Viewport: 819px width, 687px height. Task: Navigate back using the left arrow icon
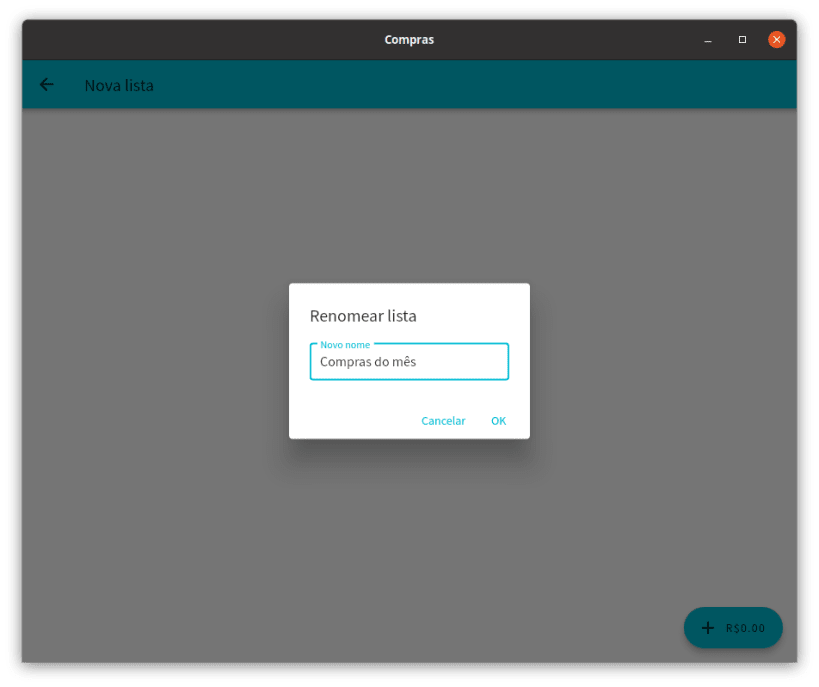click(x=46, y=85)
